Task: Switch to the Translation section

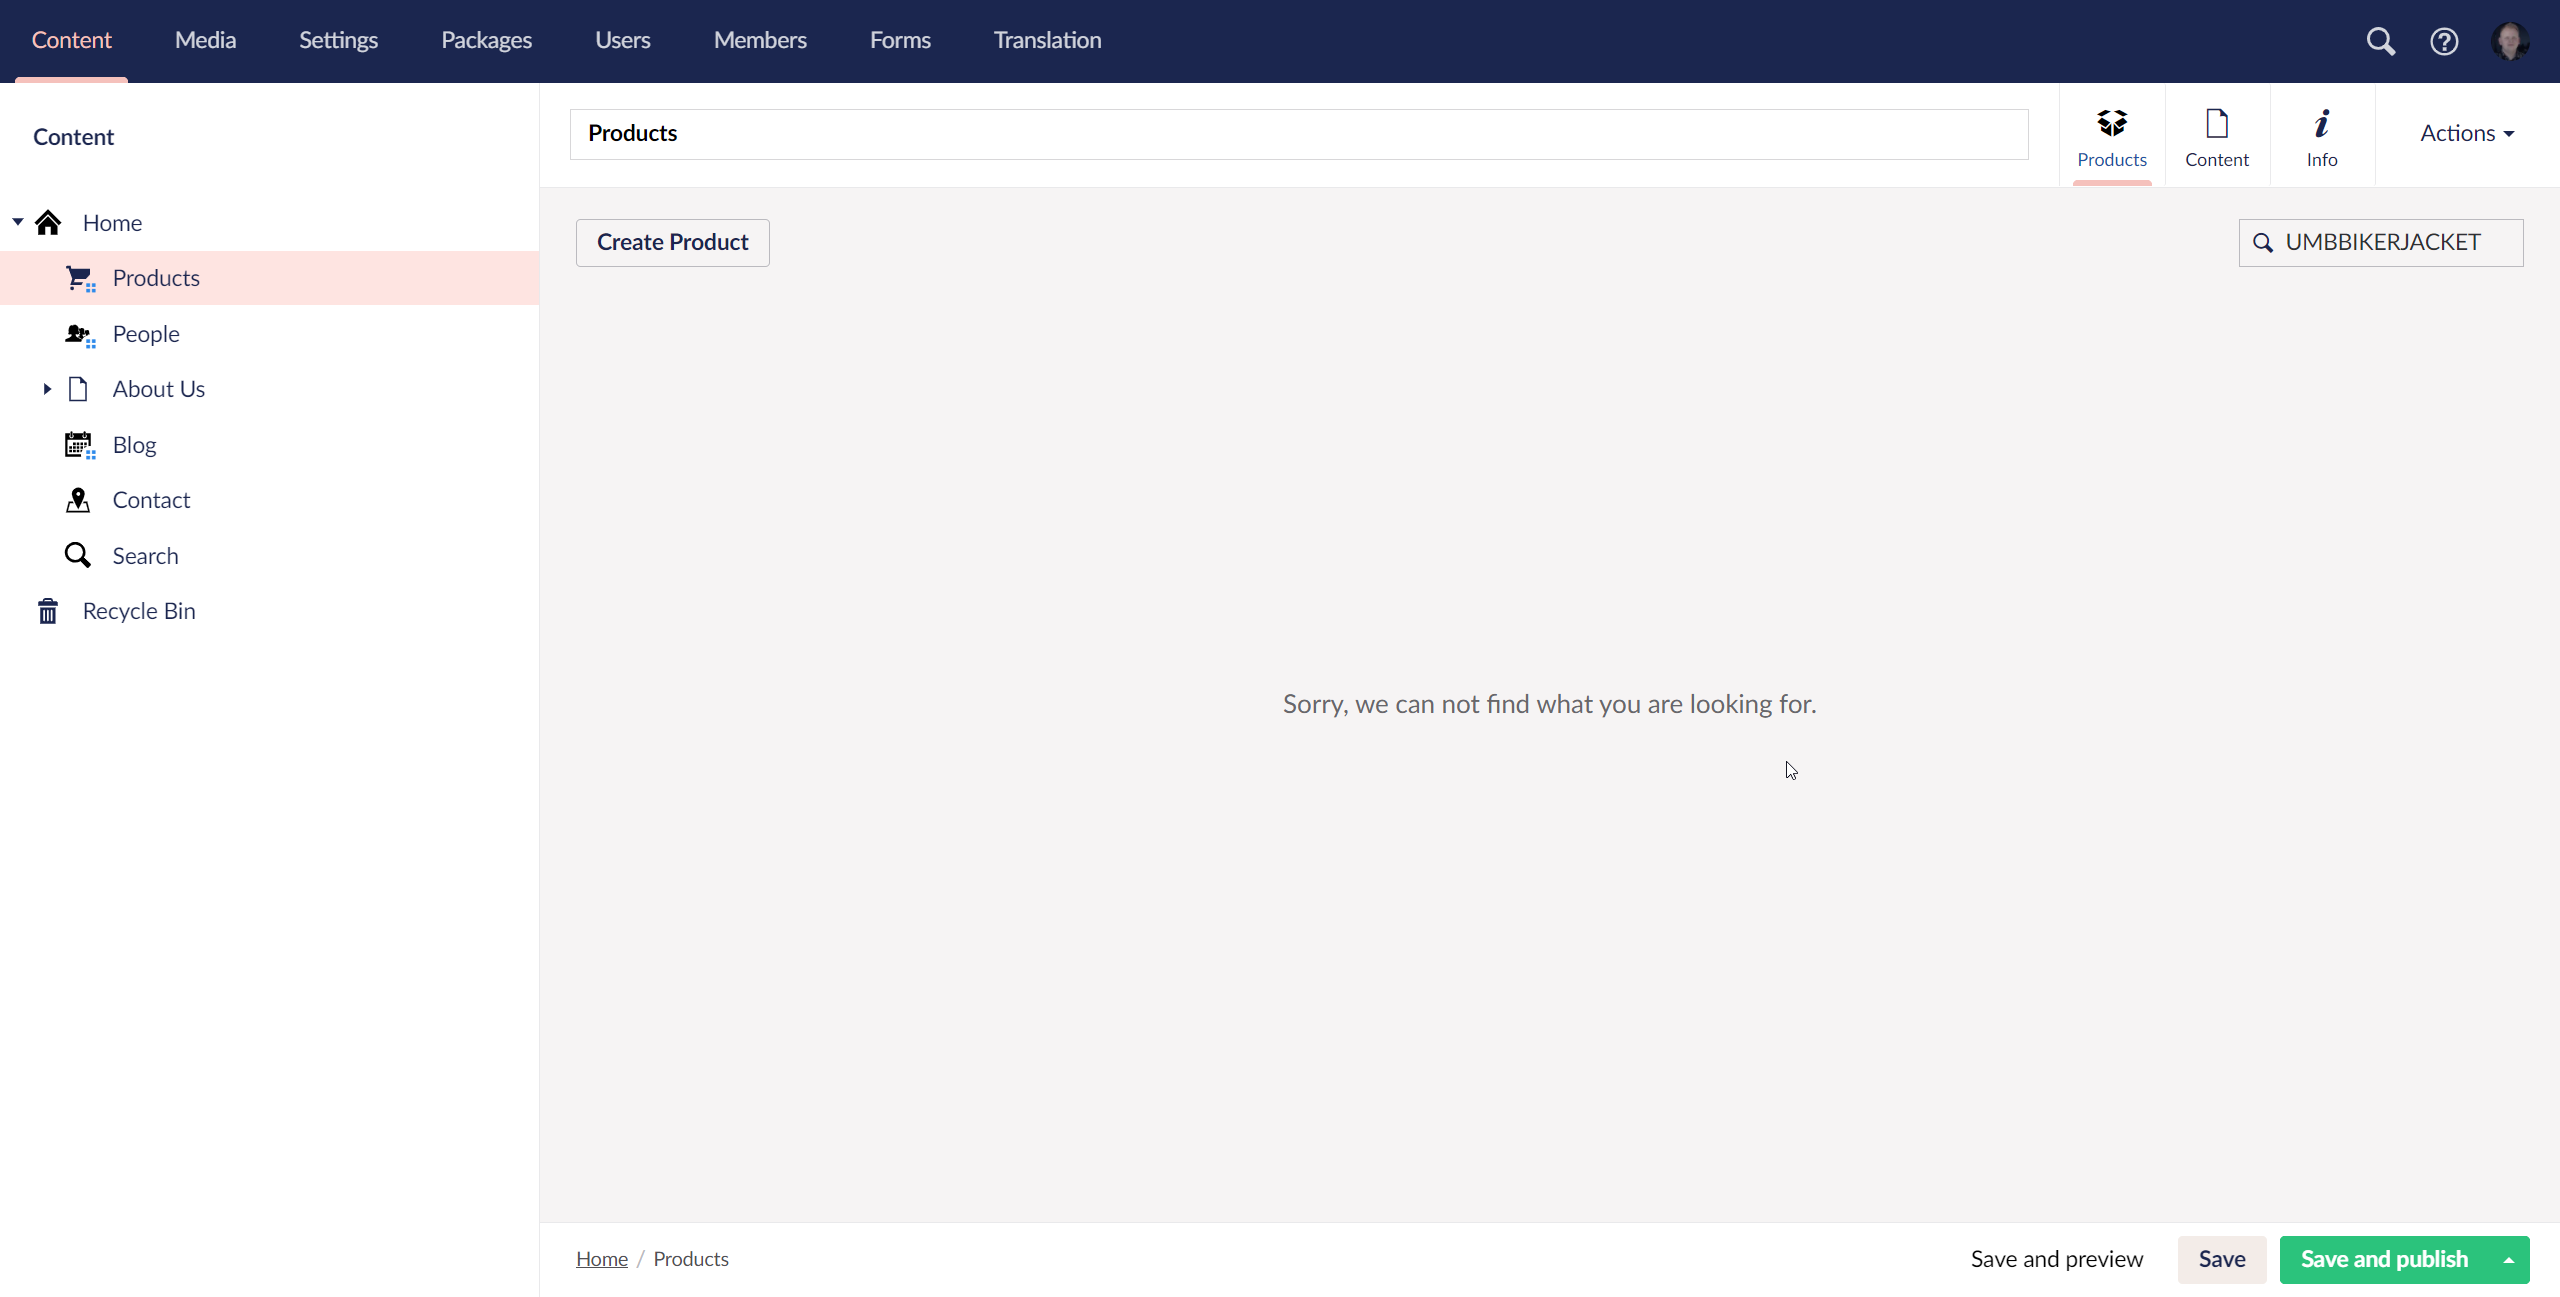Action: (1046, 40)
